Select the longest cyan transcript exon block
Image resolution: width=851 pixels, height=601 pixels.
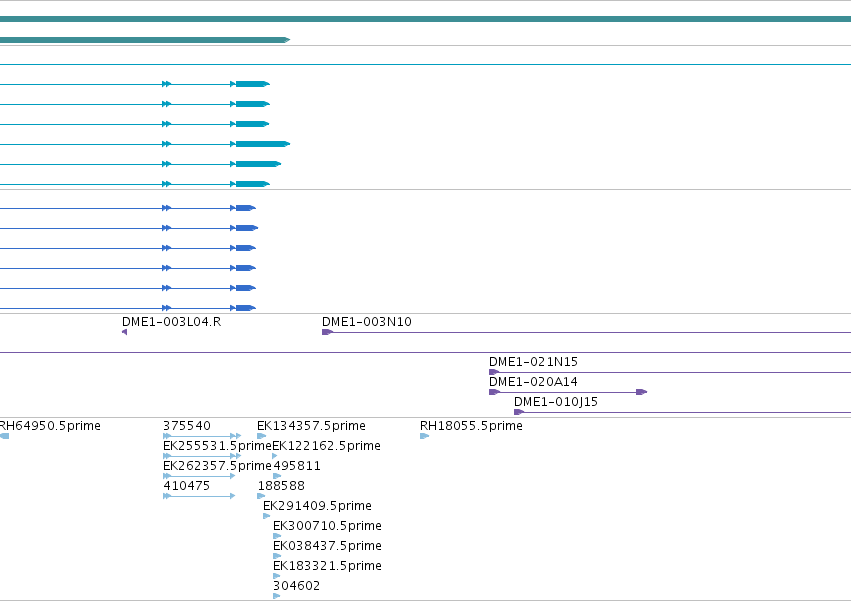click(x=263, y=144)
